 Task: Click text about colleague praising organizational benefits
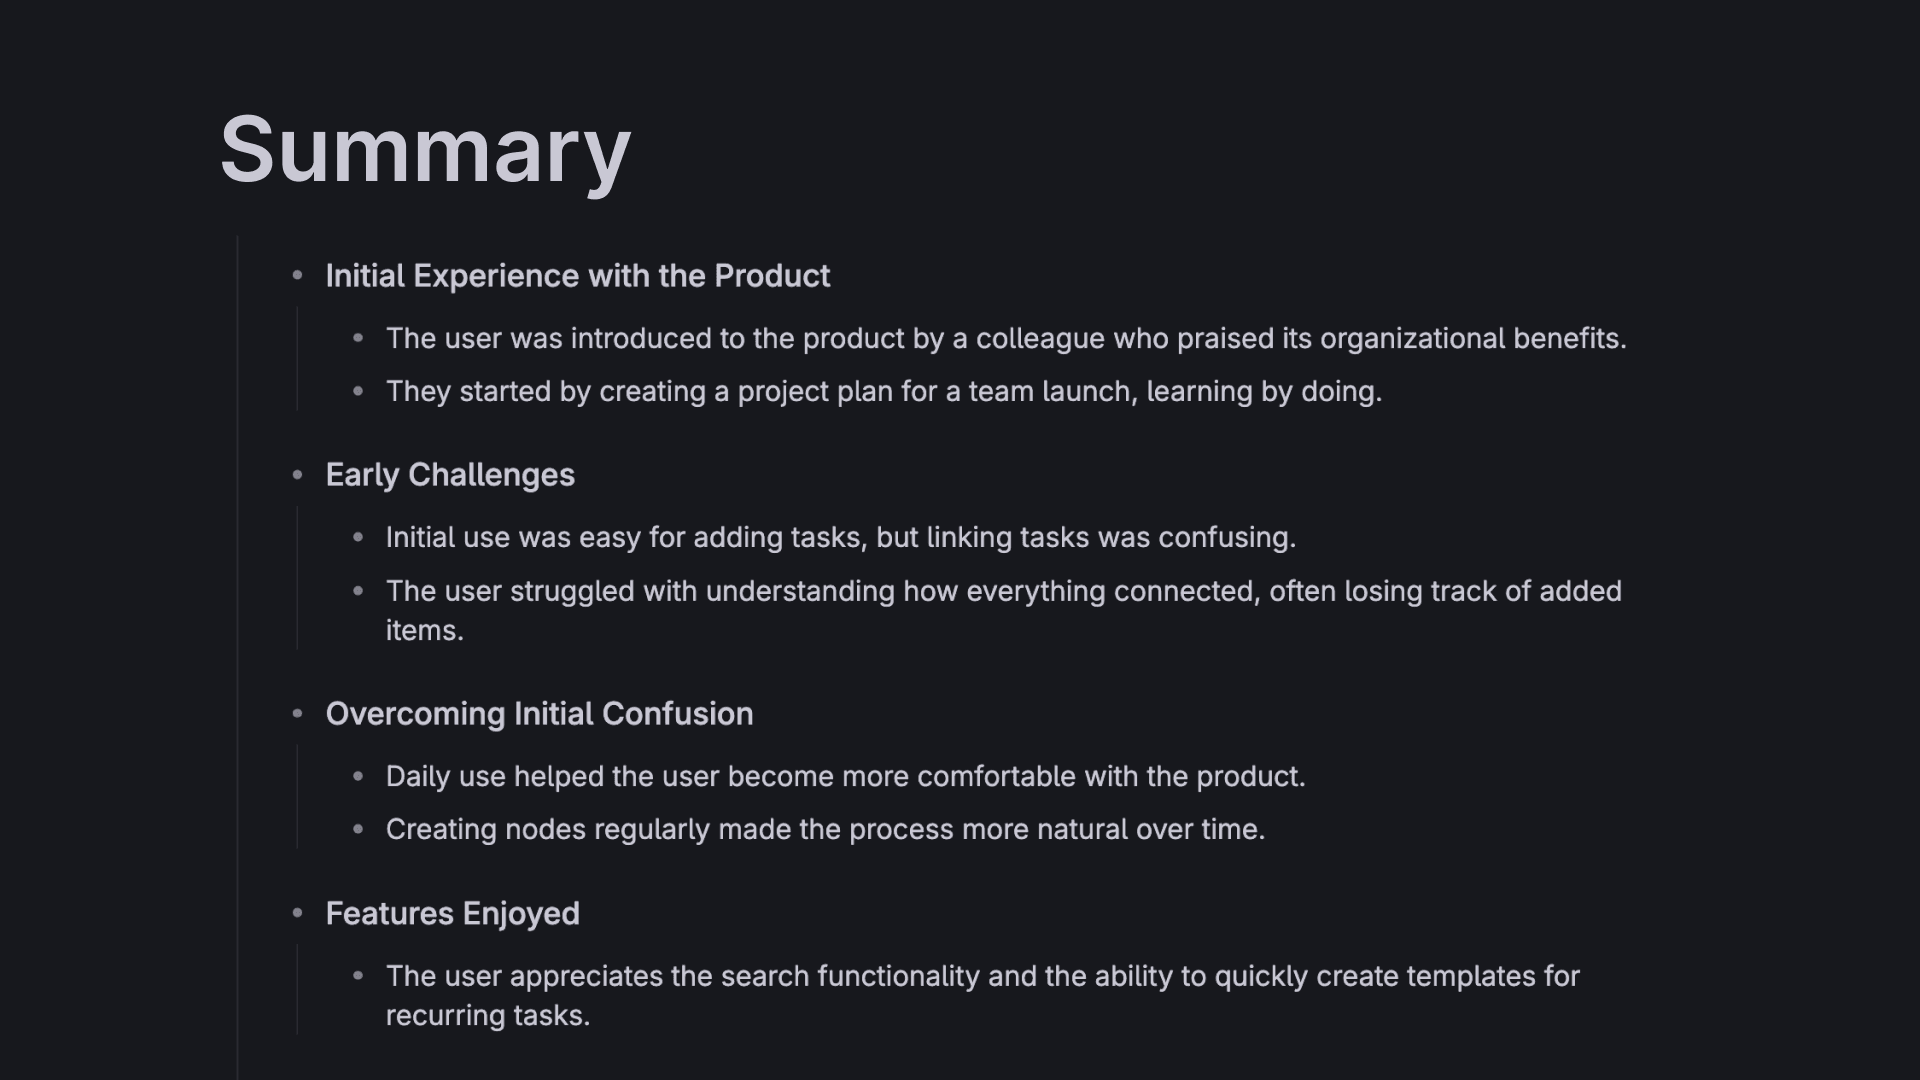pyautogui.click(x=1006, y=339)
